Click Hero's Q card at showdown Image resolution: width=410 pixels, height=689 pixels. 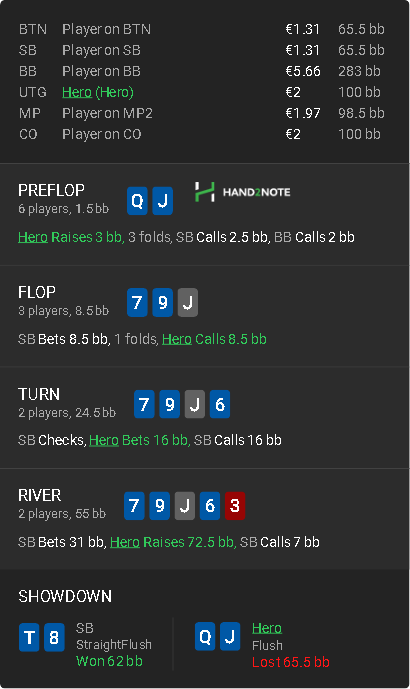point(205,636)
